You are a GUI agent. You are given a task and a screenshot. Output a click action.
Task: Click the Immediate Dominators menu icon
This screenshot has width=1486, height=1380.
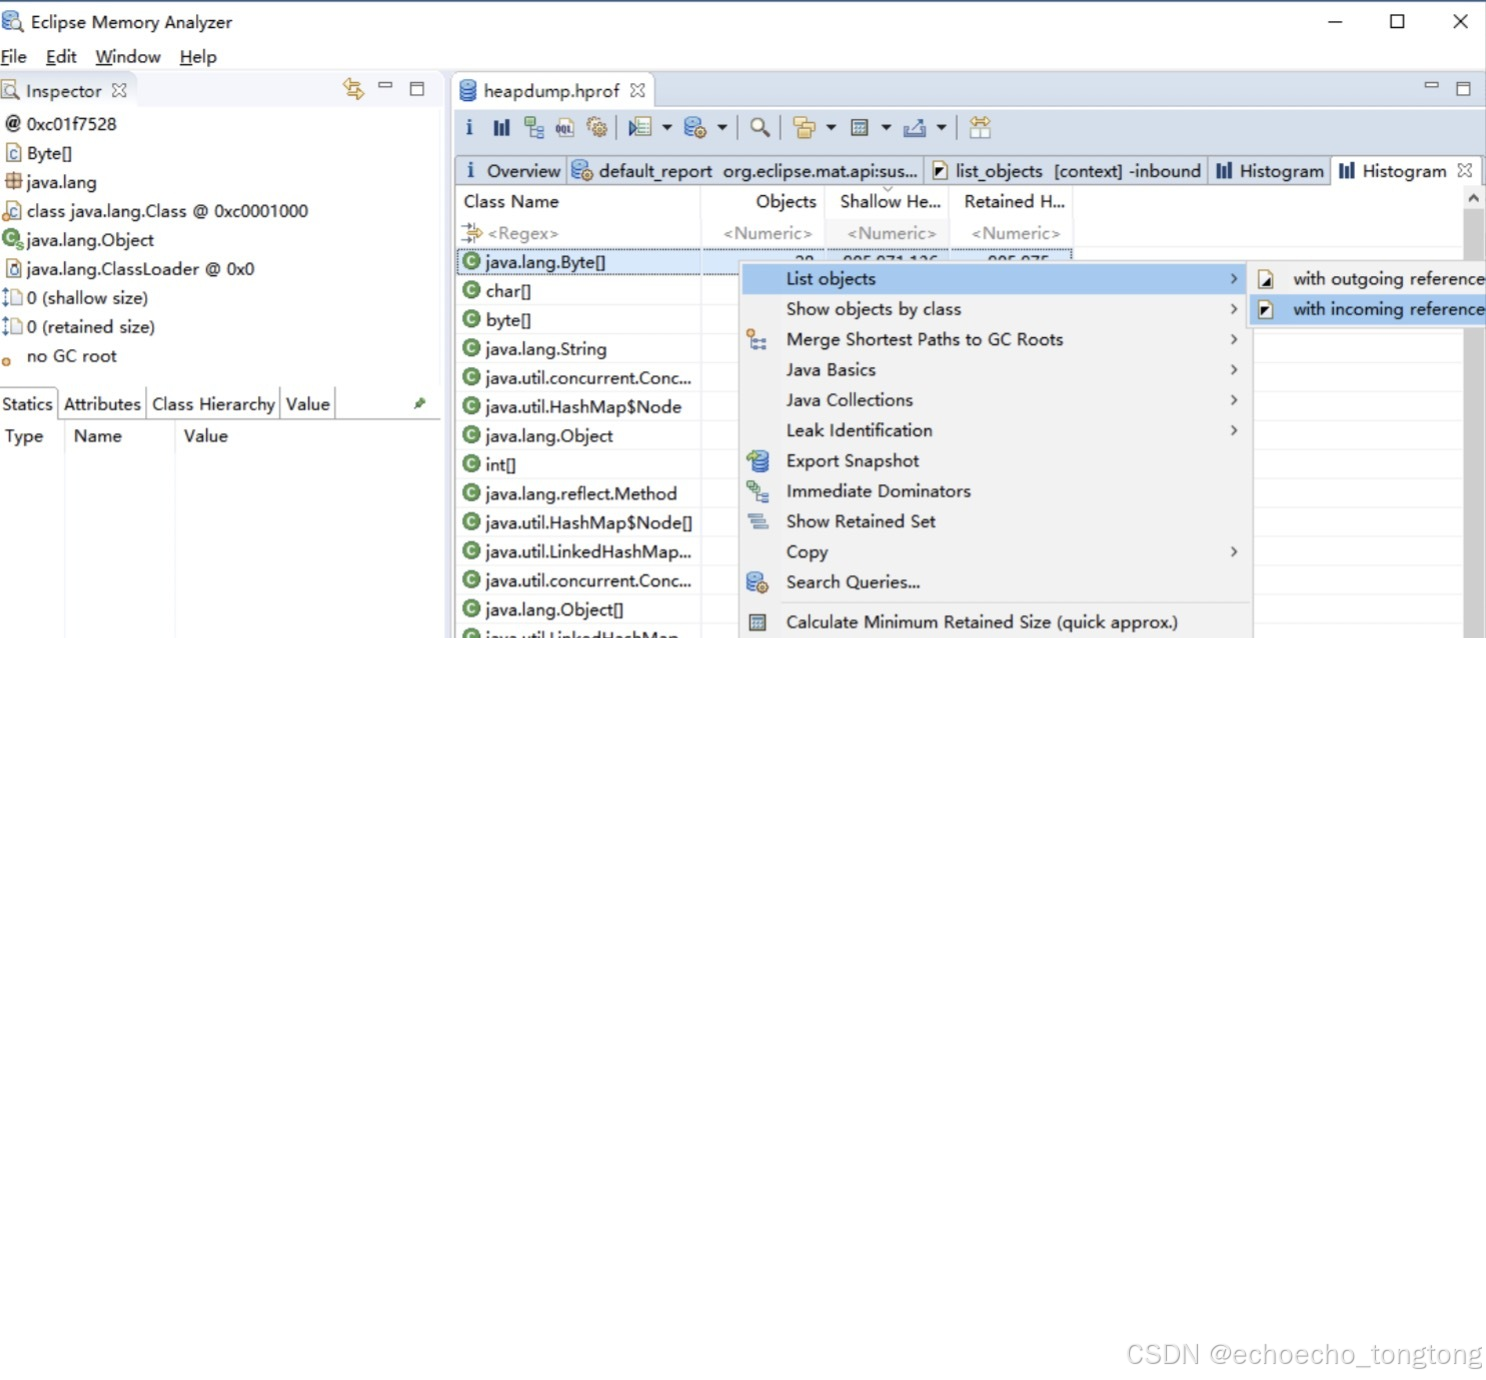point(758,491)
